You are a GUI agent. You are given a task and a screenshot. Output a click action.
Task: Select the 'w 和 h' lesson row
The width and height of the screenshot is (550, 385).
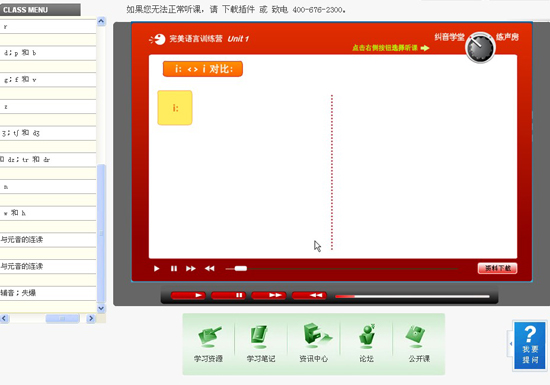click(x=48, y=213)
